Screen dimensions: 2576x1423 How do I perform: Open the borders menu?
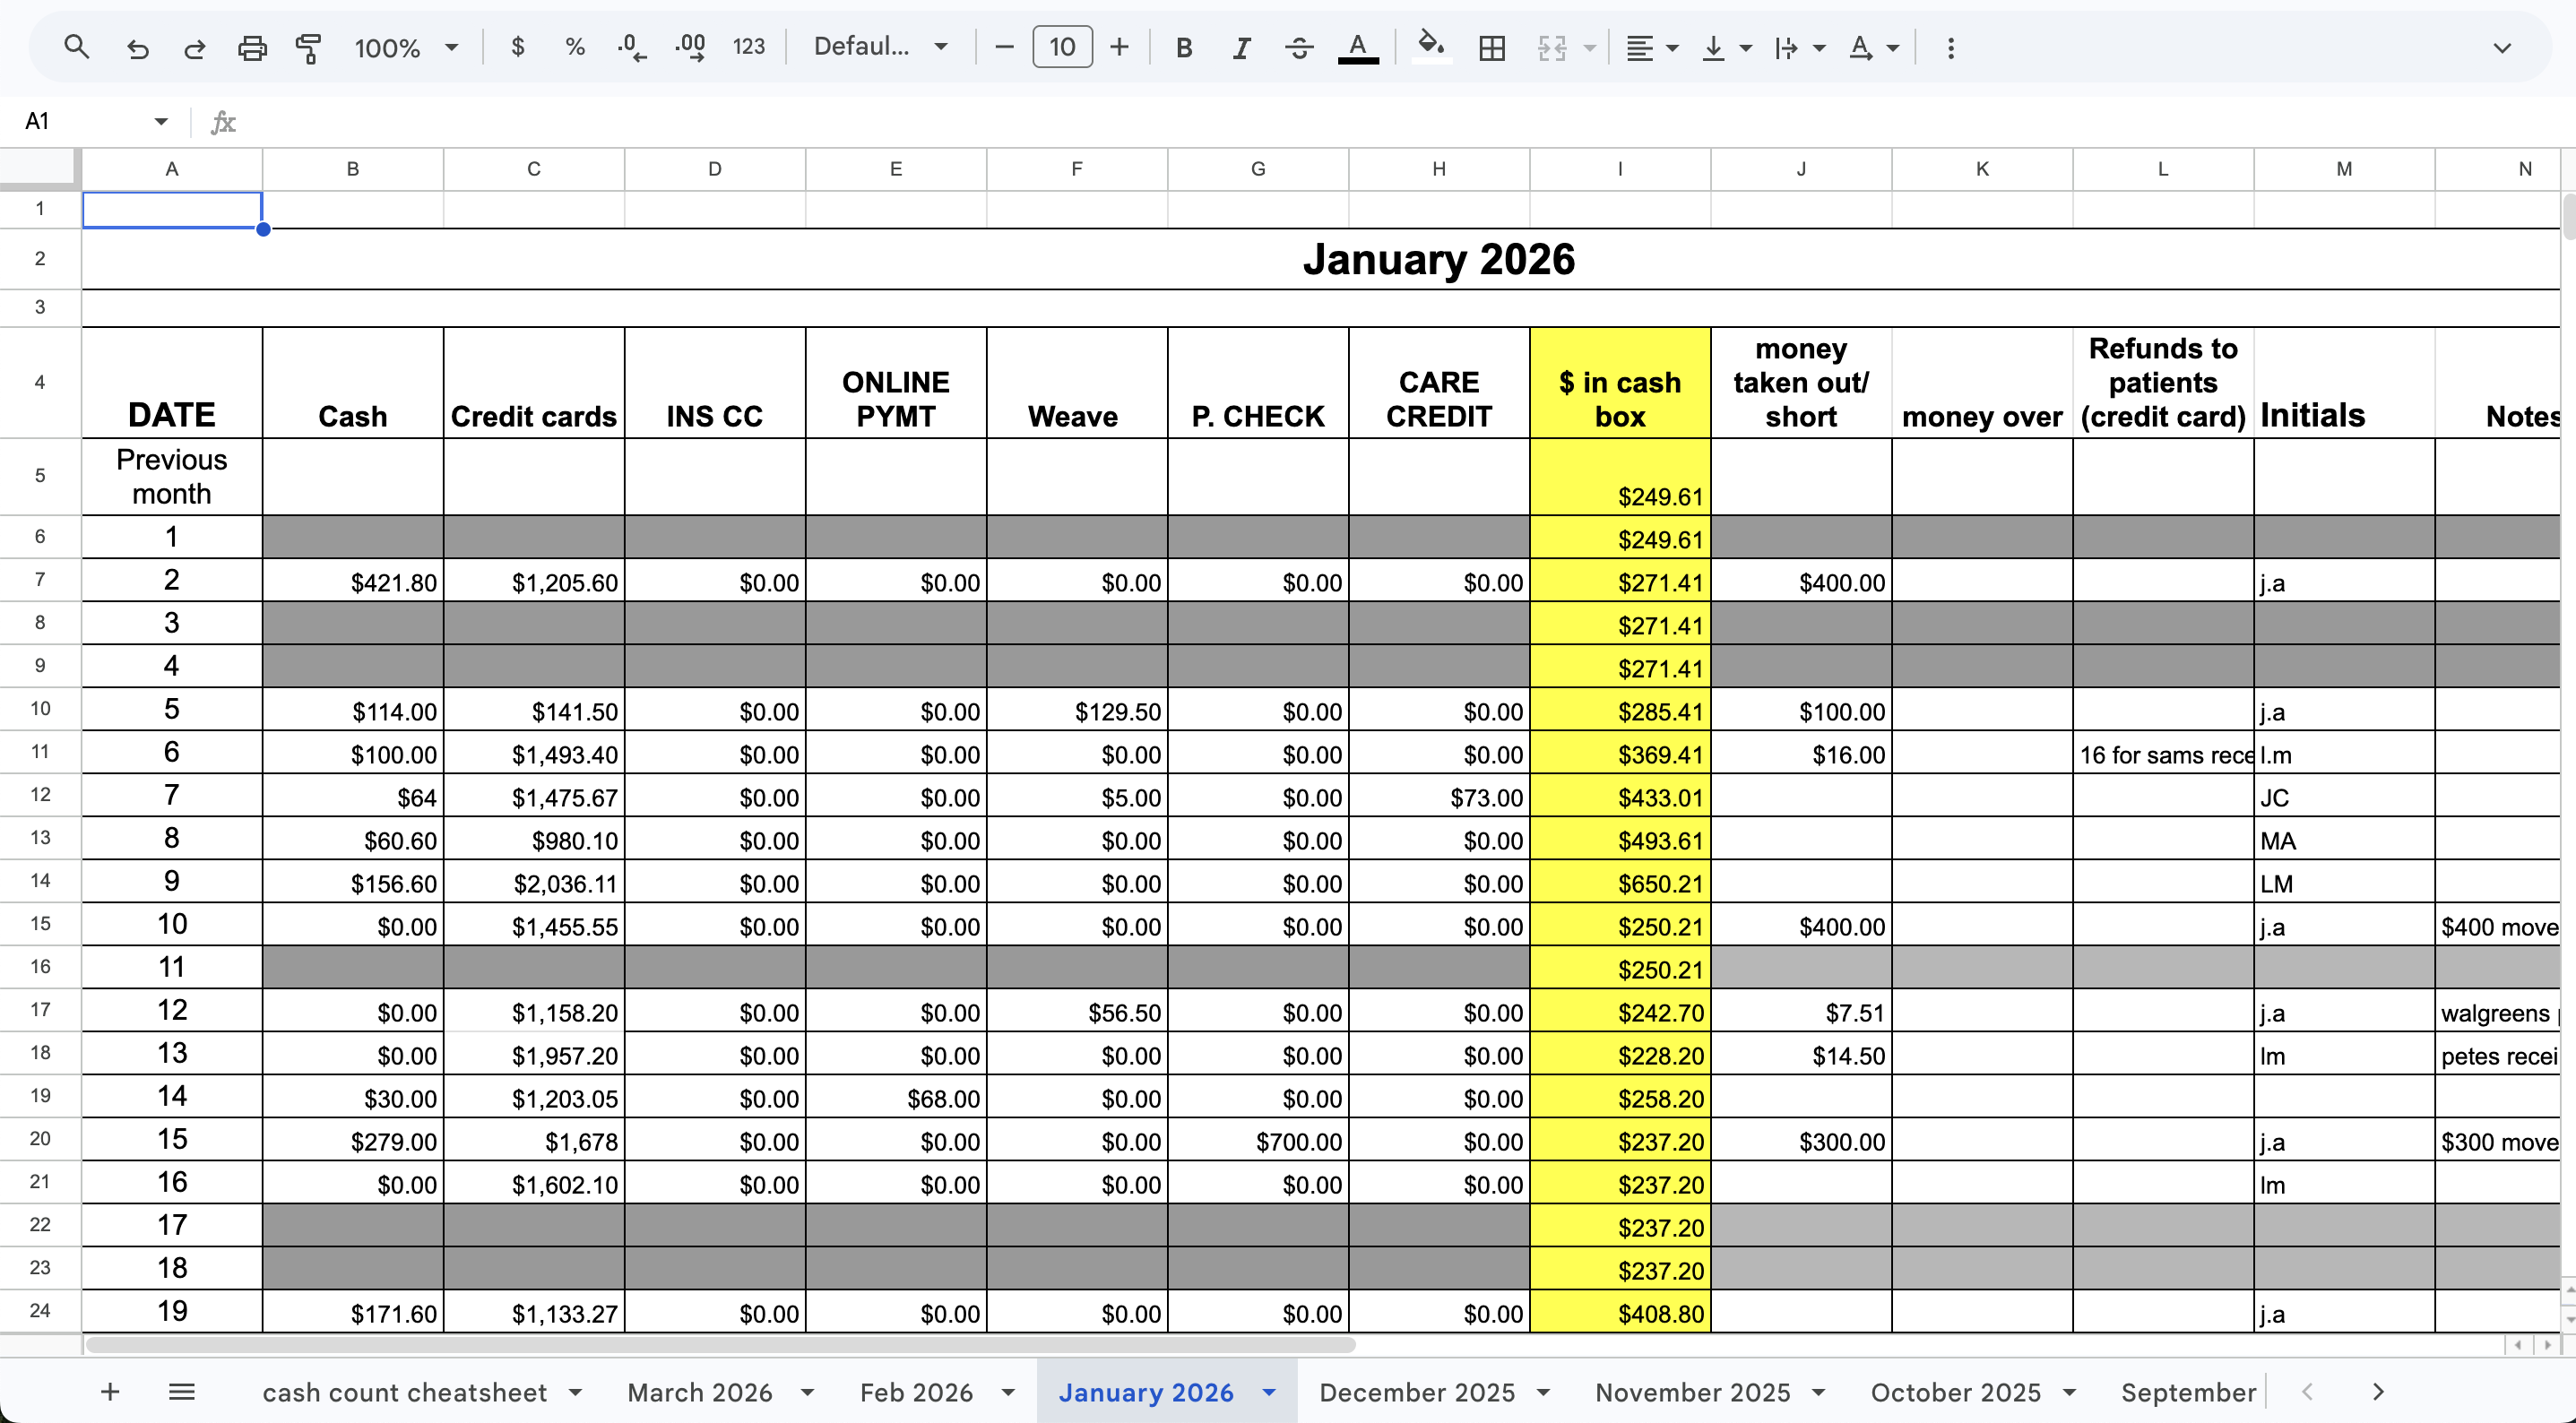[x=1491, y=47]
